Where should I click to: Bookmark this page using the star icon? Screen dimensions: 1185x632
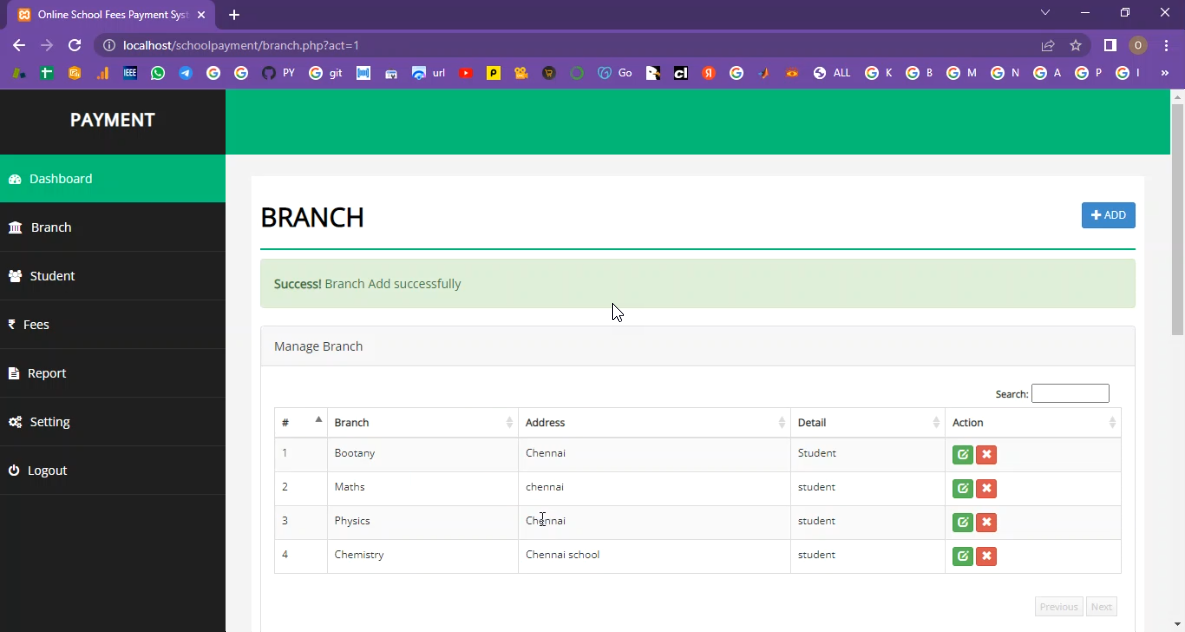tap(1076, 45)
